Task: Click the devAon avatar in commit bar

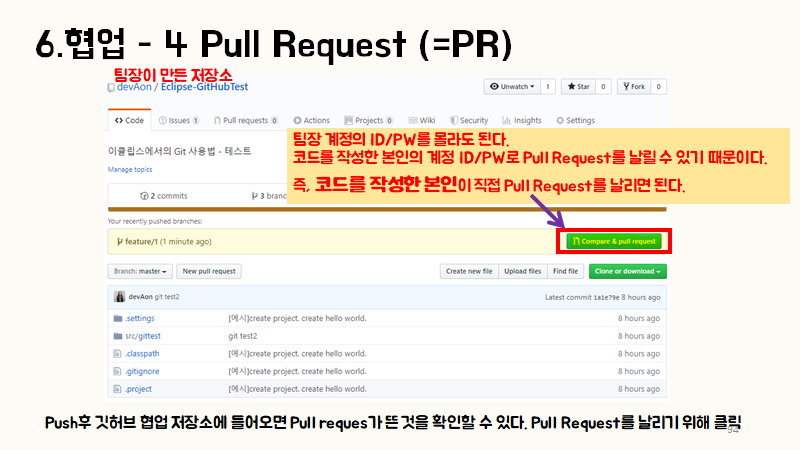Action: (119, 297)
